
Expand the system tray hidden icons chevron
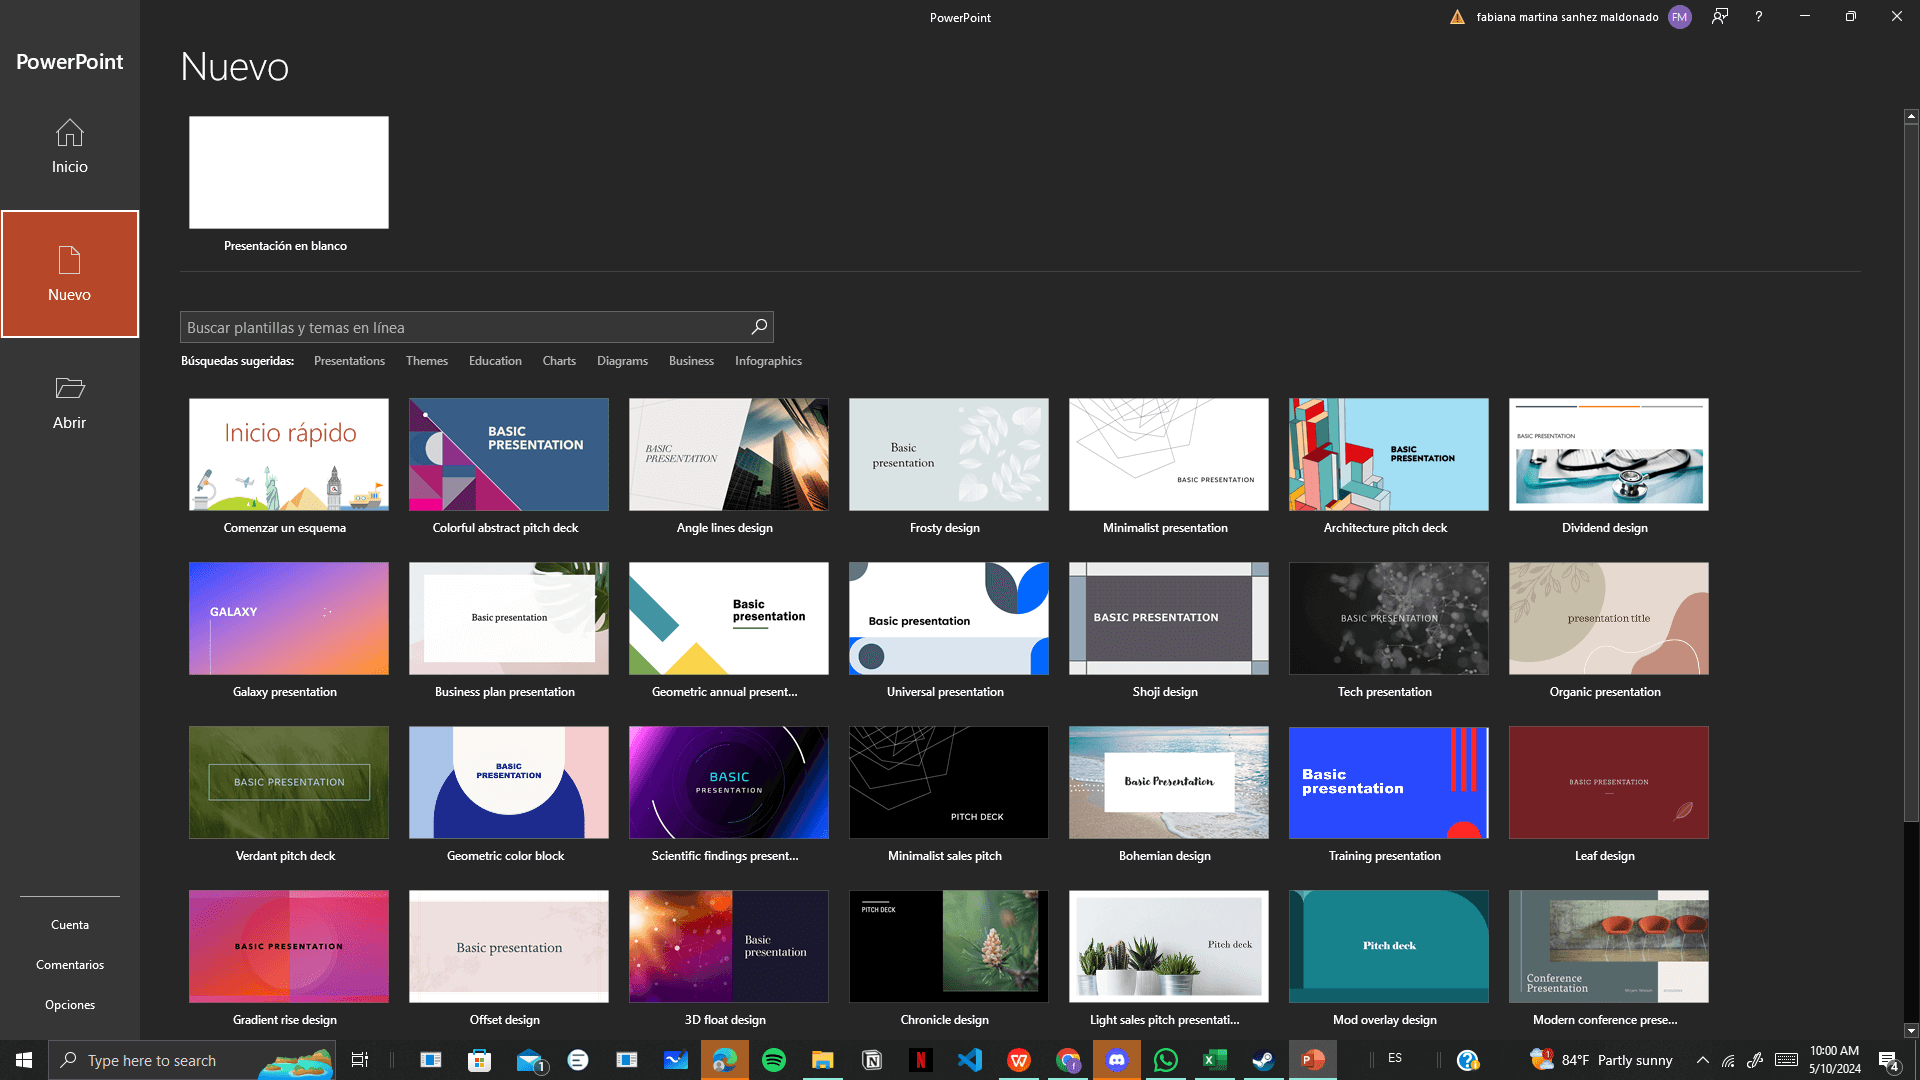1702,1060
